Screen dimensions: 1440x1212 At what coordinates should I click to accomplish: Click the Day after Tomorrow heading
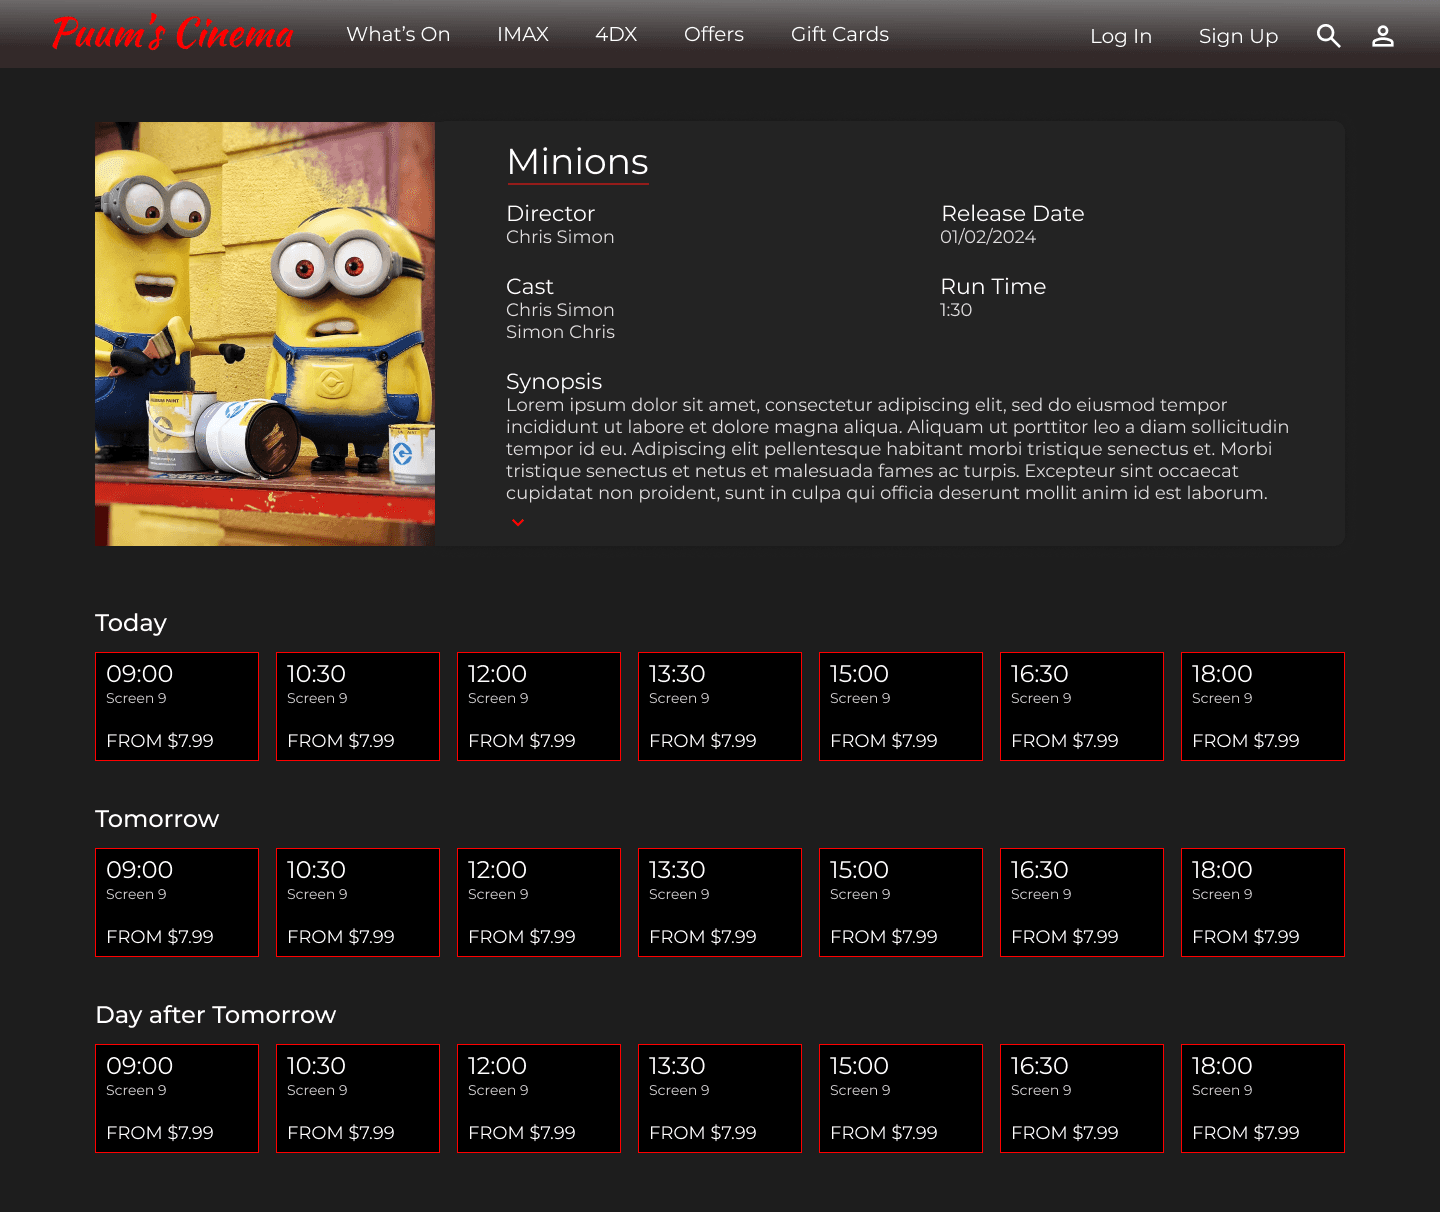216,1015
